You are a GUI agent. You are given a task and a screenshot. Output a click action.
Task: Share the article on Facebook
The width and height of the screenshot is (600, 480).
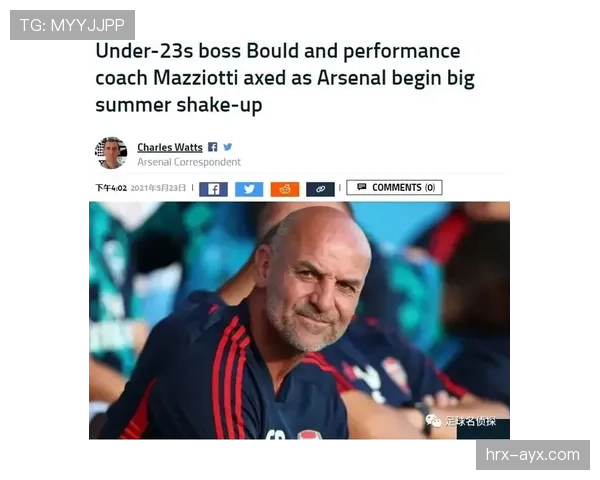point(214,189)
